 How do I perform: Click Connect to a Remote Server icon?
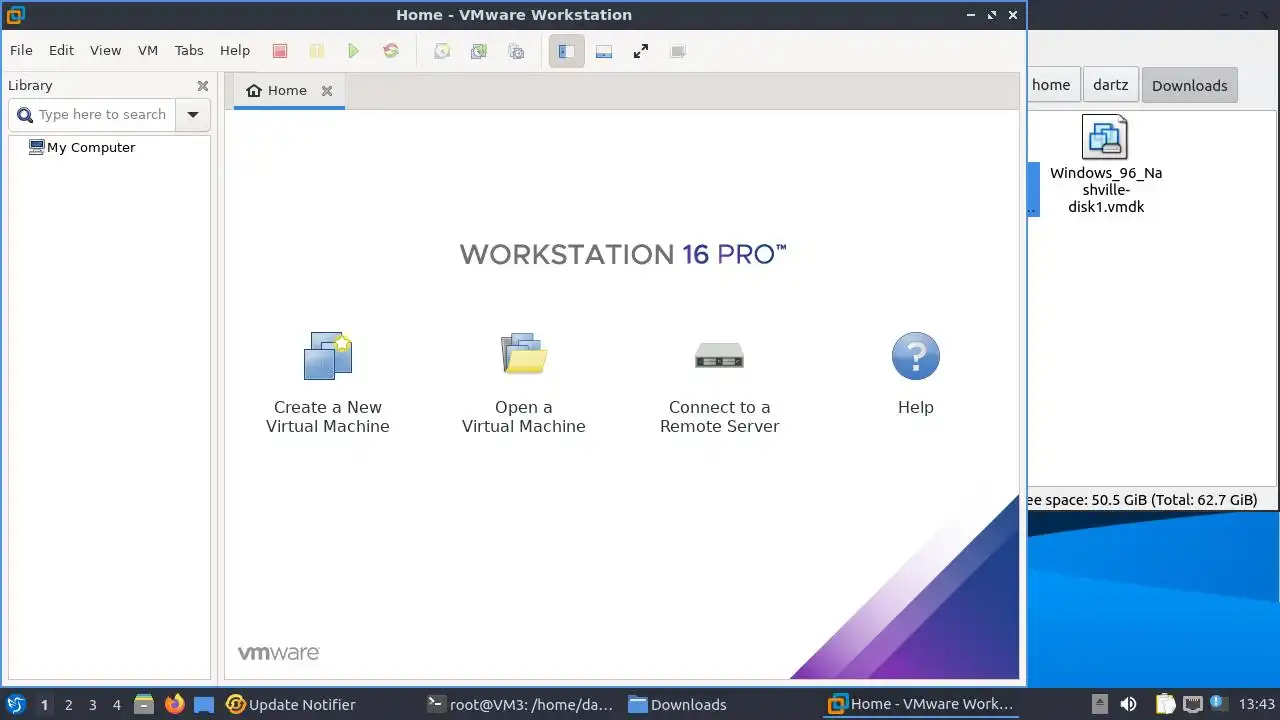coord(720,355)
